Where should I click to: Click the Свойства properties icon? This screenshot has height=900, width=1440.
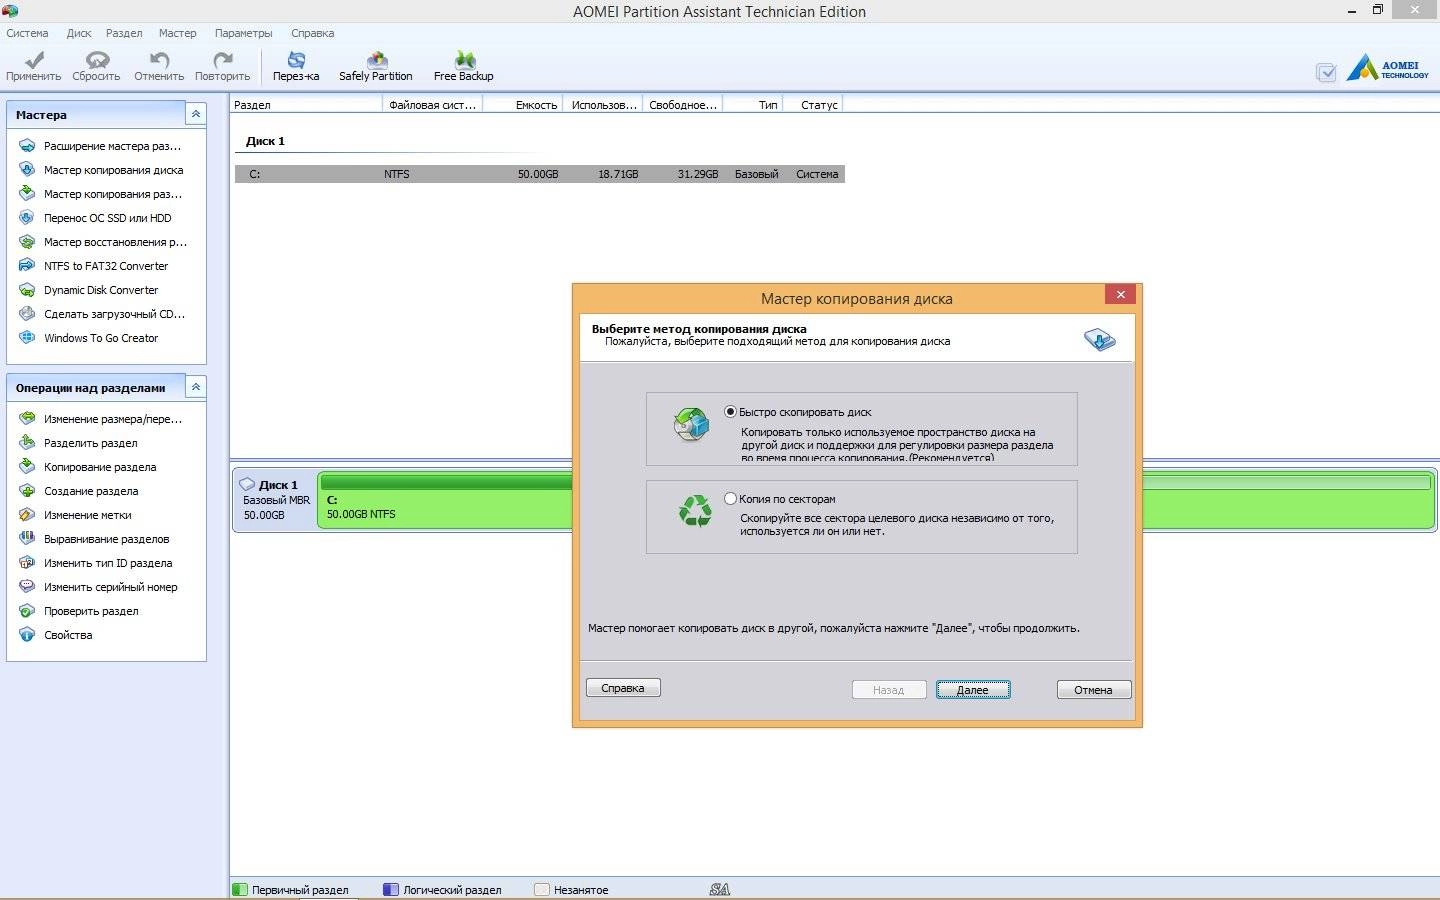pos(27,635)
